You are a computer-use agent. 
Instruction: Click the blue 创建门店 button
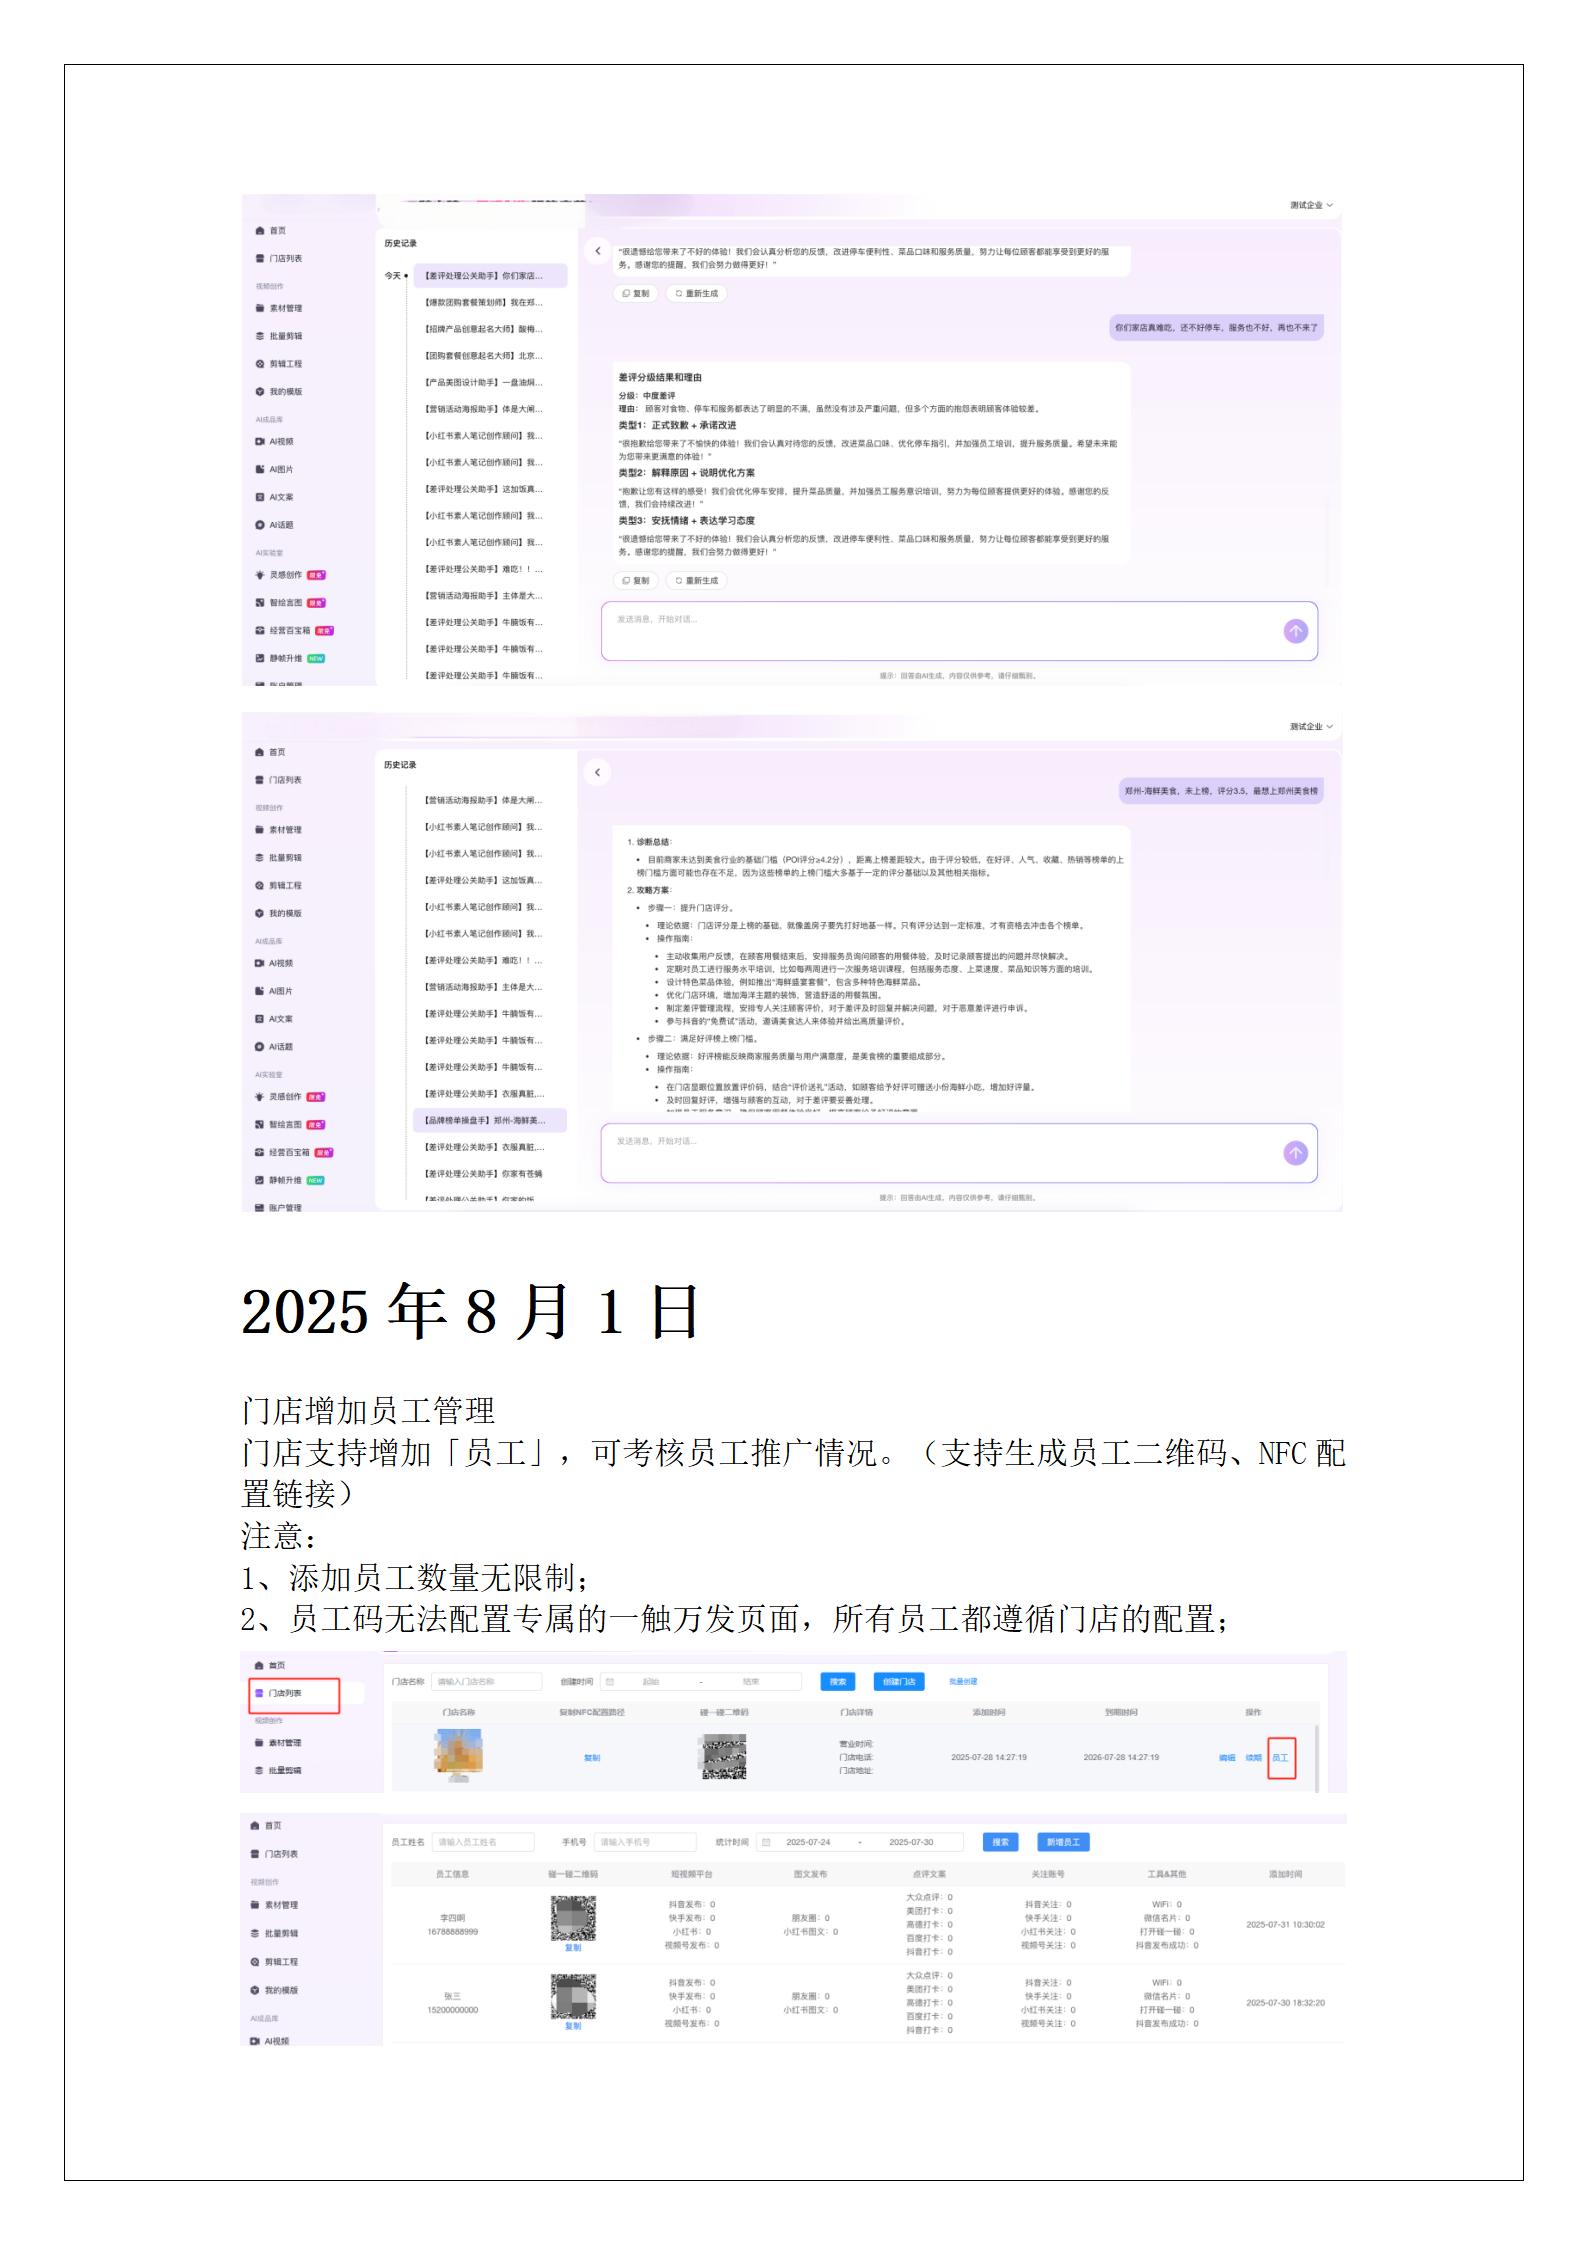[899, 1682]
